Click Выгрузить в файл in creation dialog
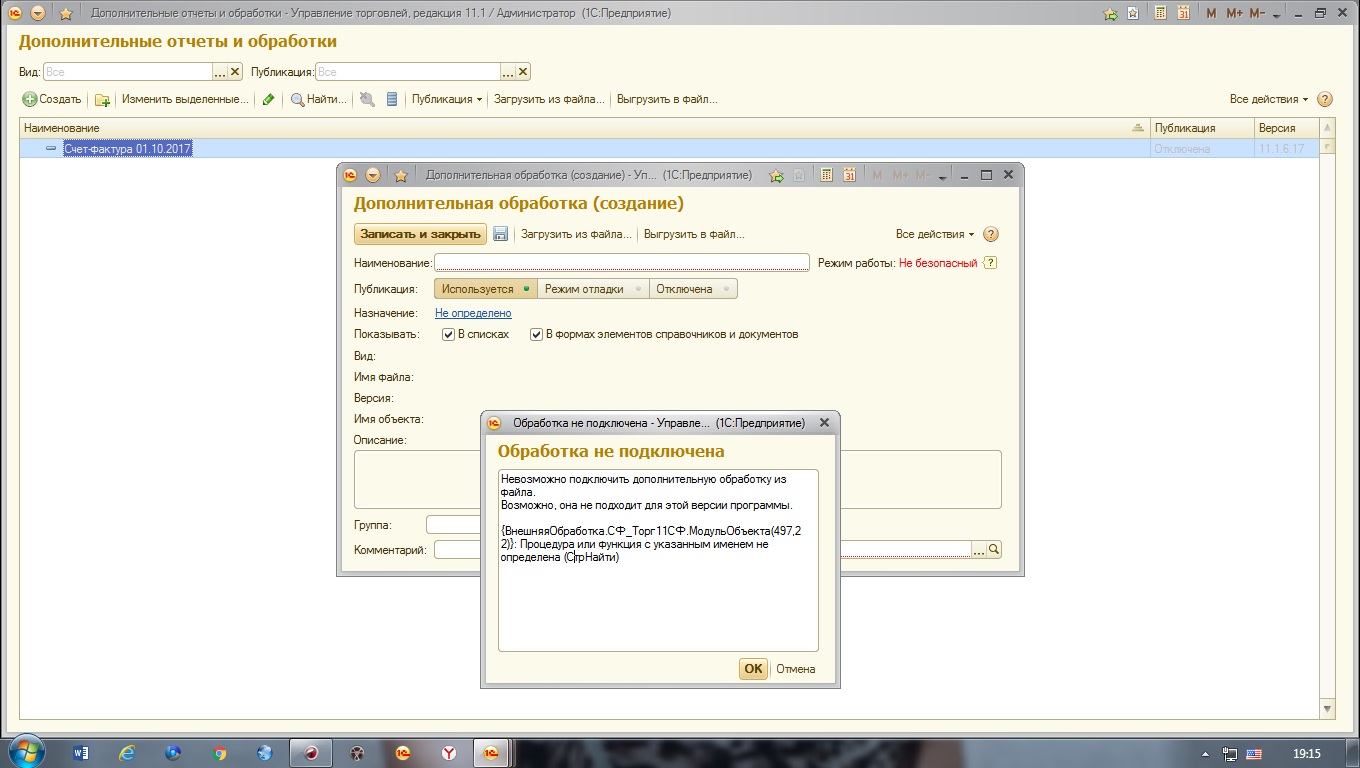This screenshot has width=1360, height=768. [x=694, y=234]
